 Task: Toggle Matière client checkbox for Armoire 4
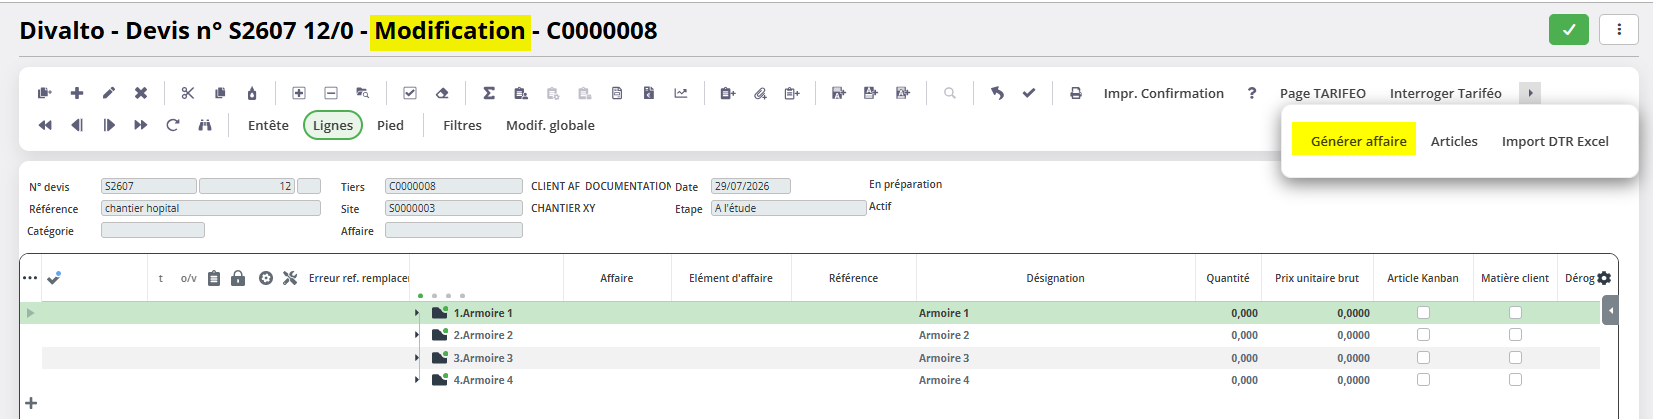click(1515, 380)
